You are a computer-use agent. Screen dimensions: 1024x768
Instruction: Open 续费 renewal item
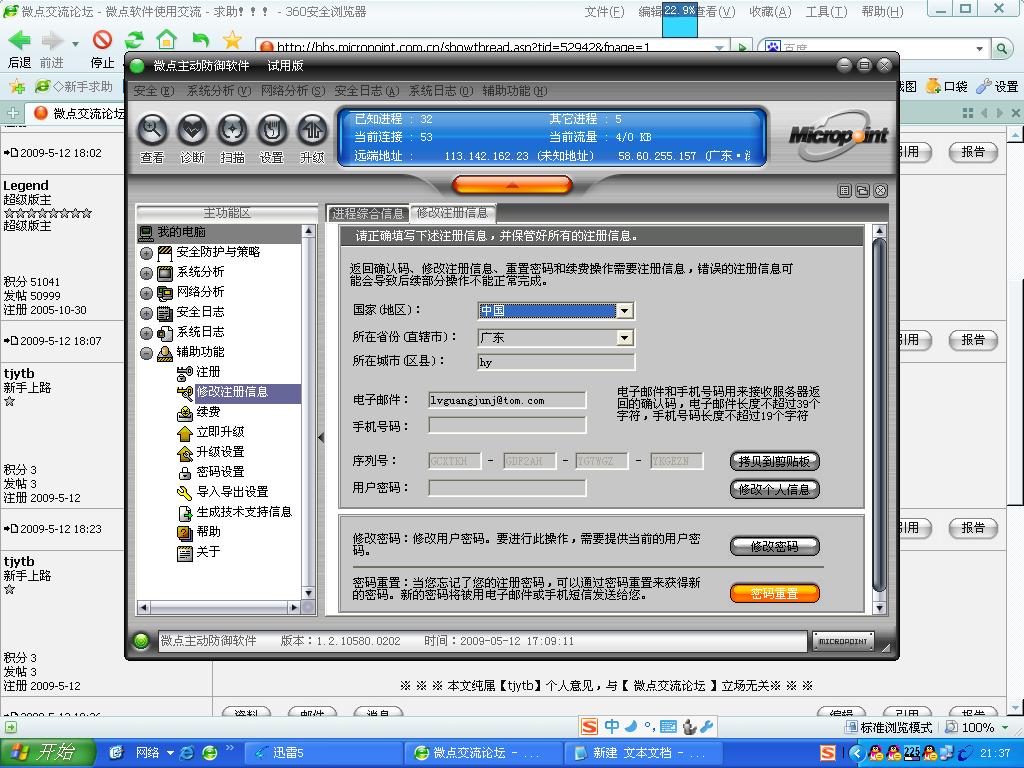point(208,412)
